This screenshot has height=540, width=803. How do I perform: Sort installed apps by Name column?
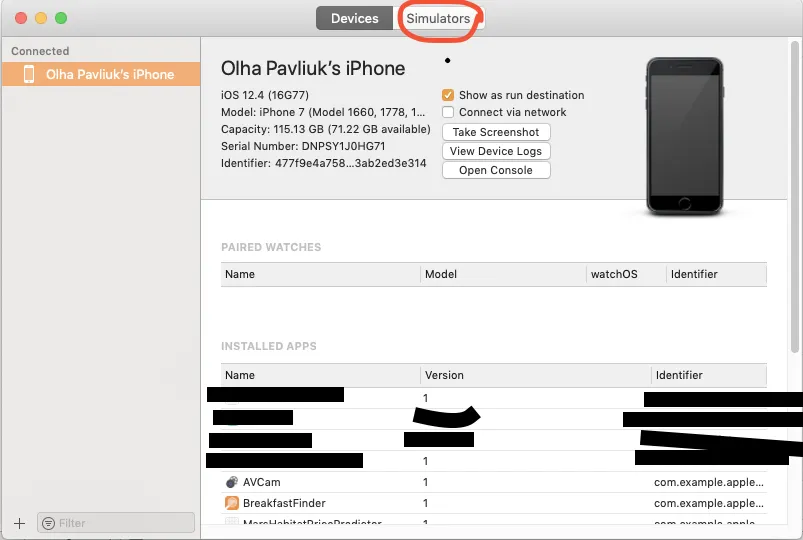pyautogui.click(x=321, y=375)
